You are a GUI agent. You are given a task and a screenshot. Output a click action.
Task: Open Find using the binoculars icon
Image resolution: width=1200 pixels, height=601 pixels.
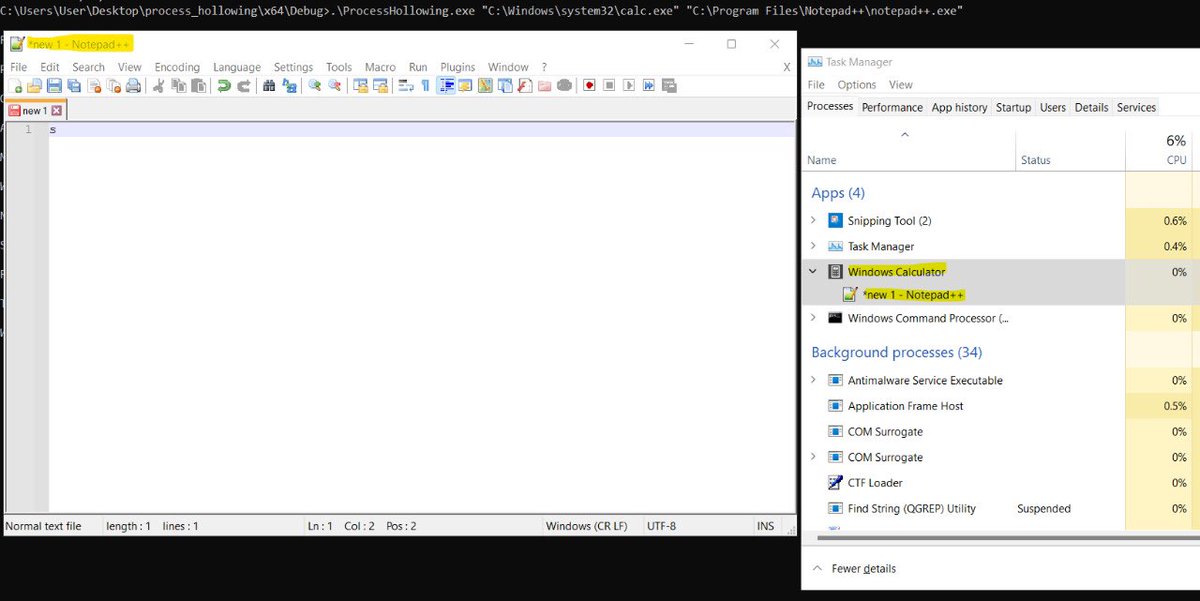tap(269, 86)
